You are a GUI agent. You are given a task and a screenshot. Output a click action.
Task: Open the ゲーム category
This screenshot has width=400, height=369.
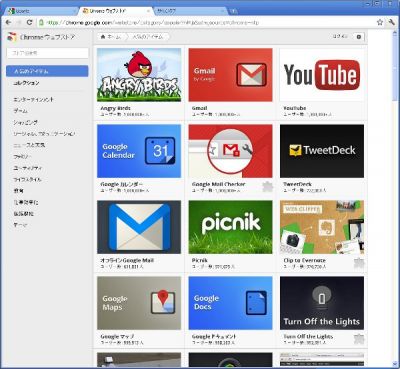(20, 111)
